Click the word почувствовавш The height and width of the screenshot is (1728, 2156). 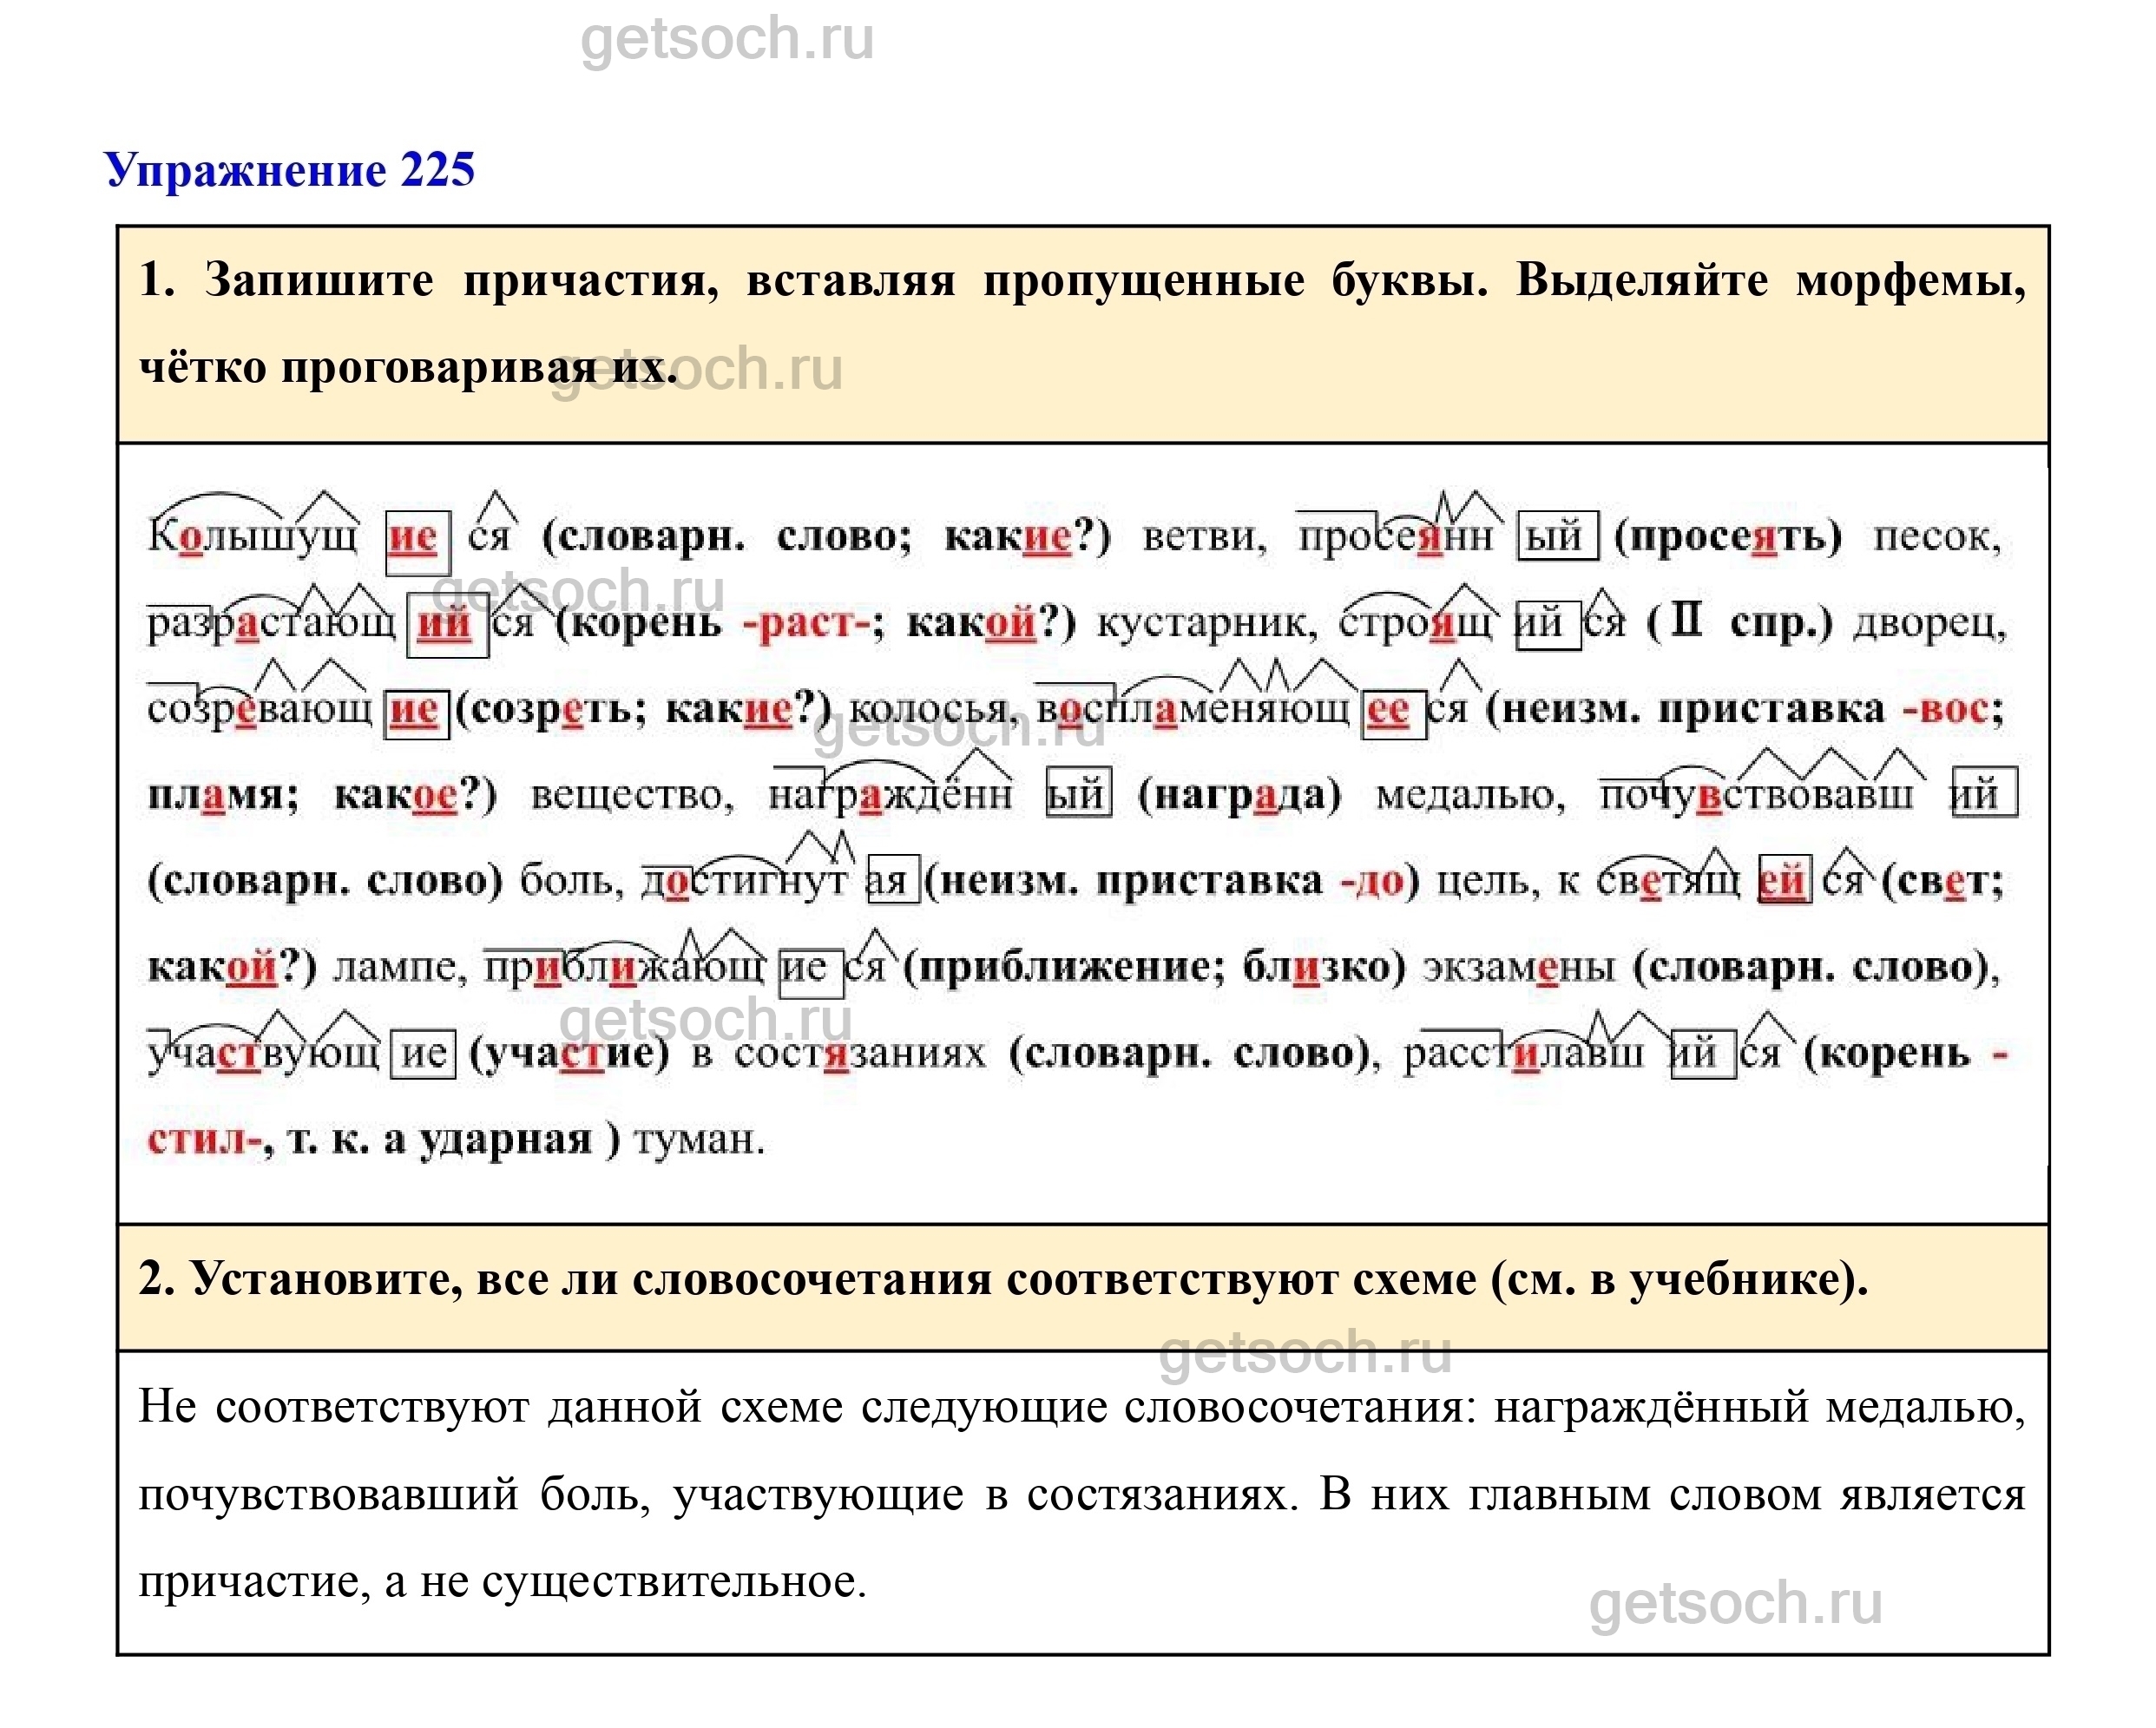tap(1755, 796)
